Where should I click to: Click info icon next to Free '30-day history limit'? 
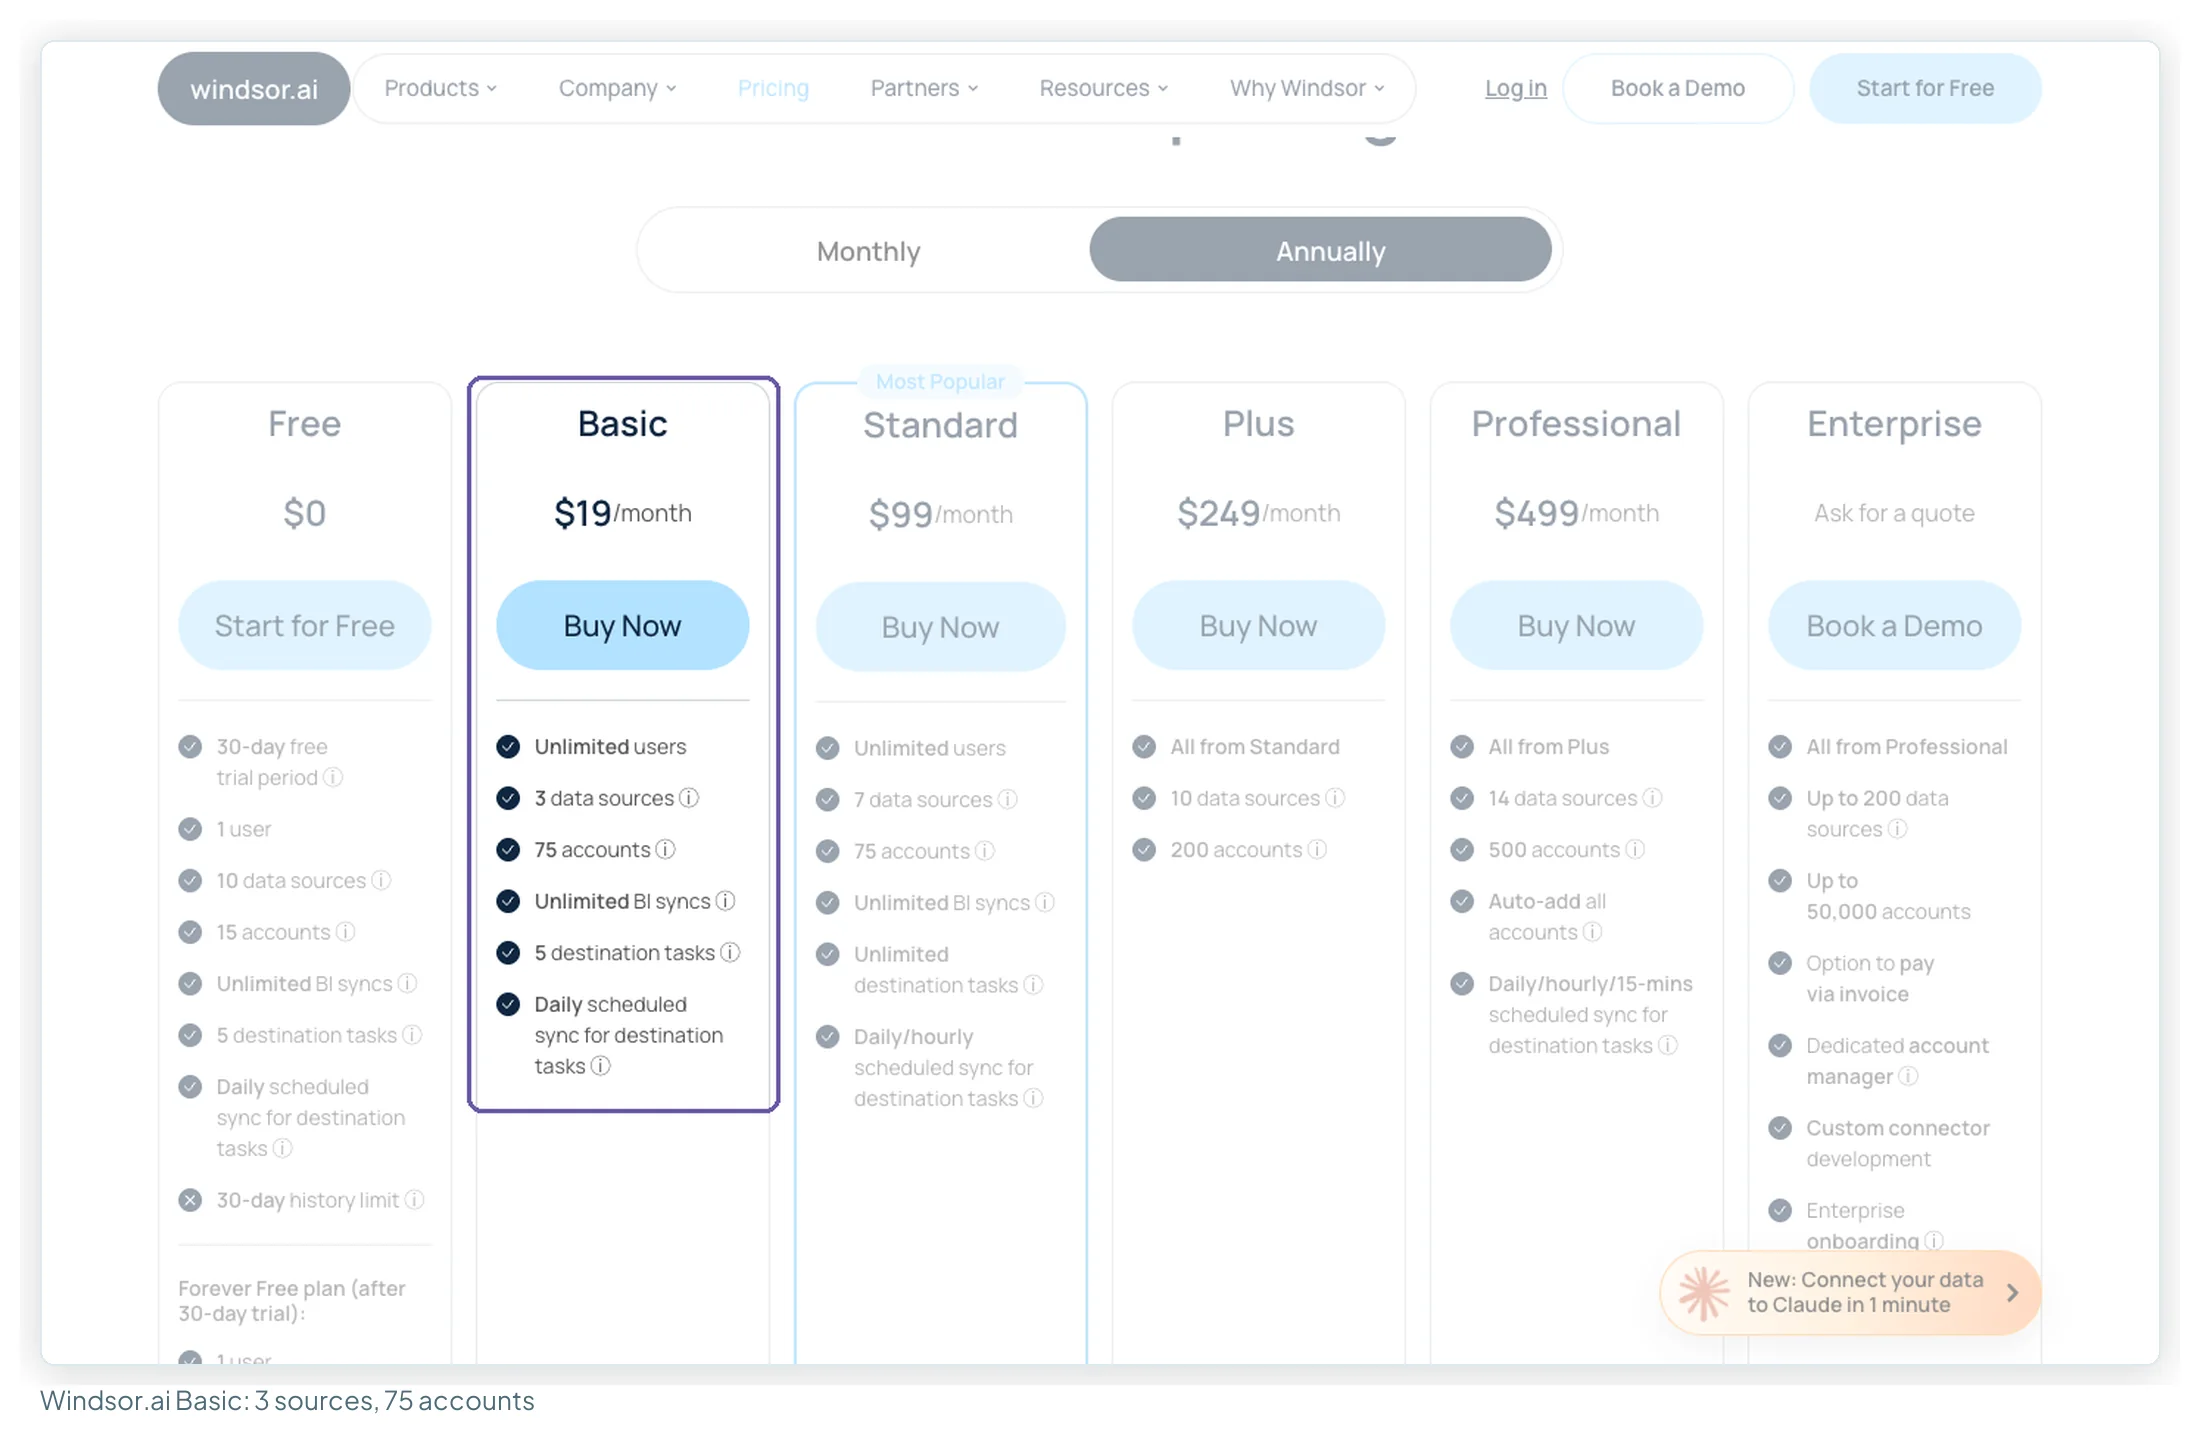(x=414, y=1199)
